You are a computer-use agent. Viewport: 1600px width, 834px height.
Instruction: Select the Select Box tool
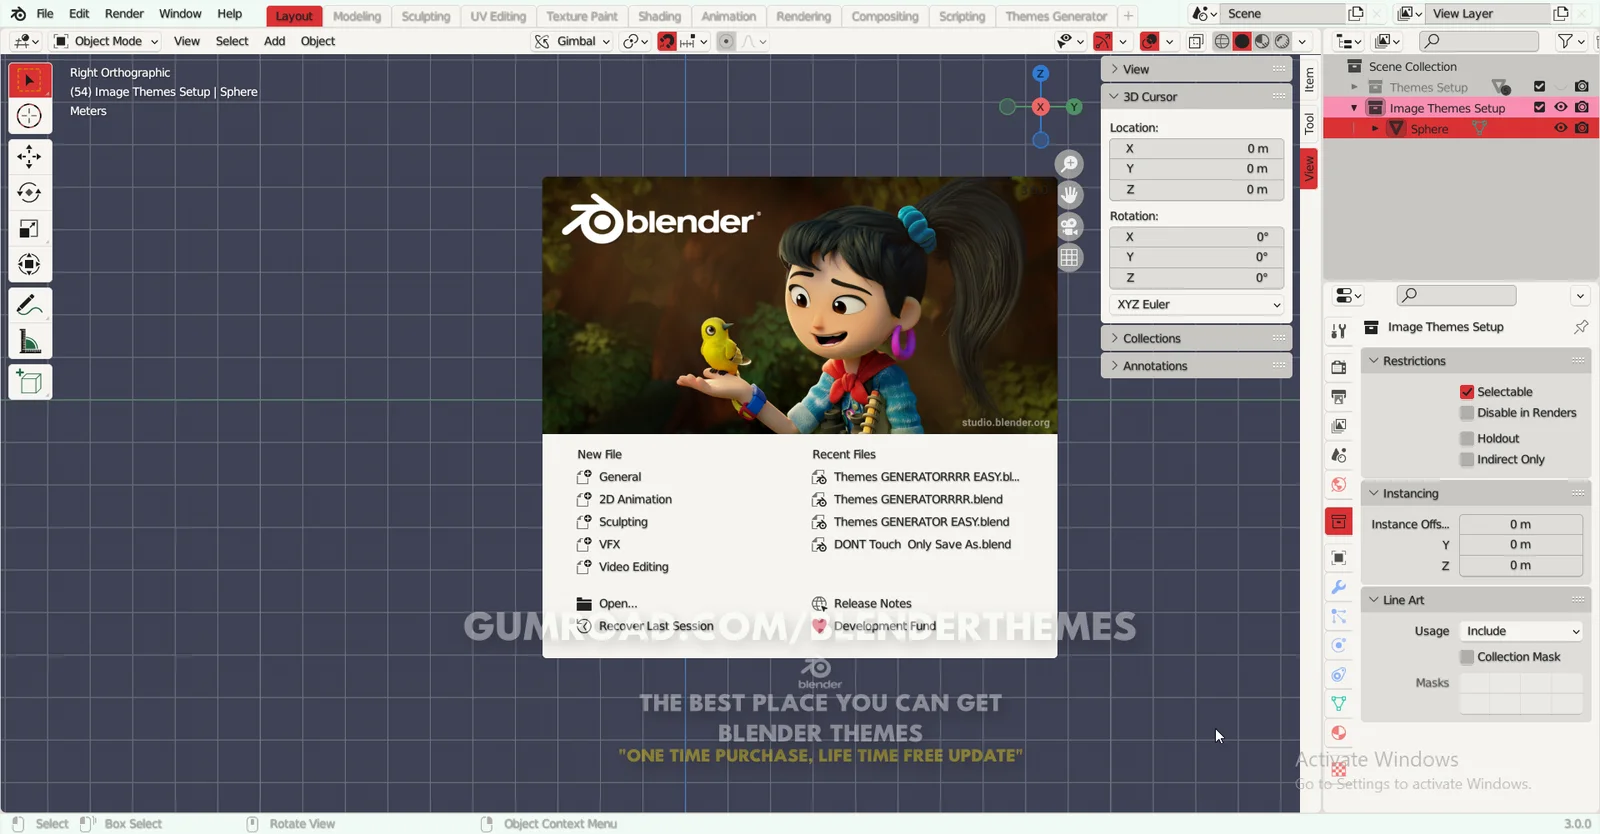click(30, 80)
